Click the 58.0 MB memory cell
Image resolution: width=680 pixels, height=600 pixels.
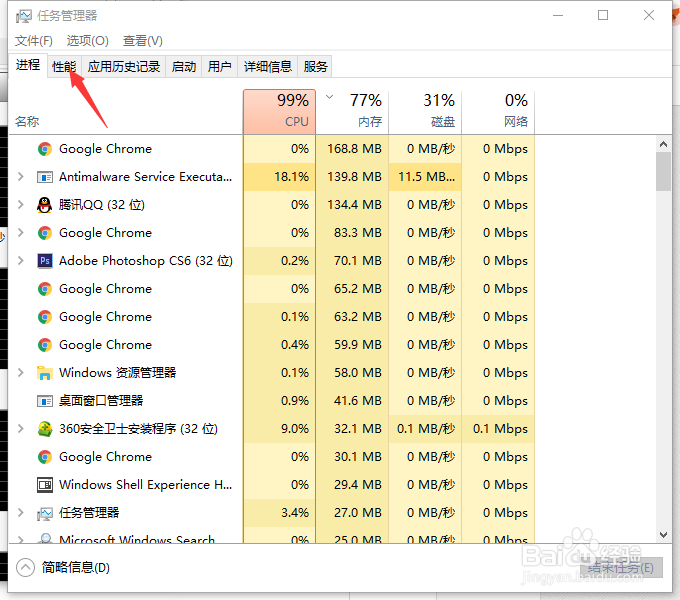352,373
